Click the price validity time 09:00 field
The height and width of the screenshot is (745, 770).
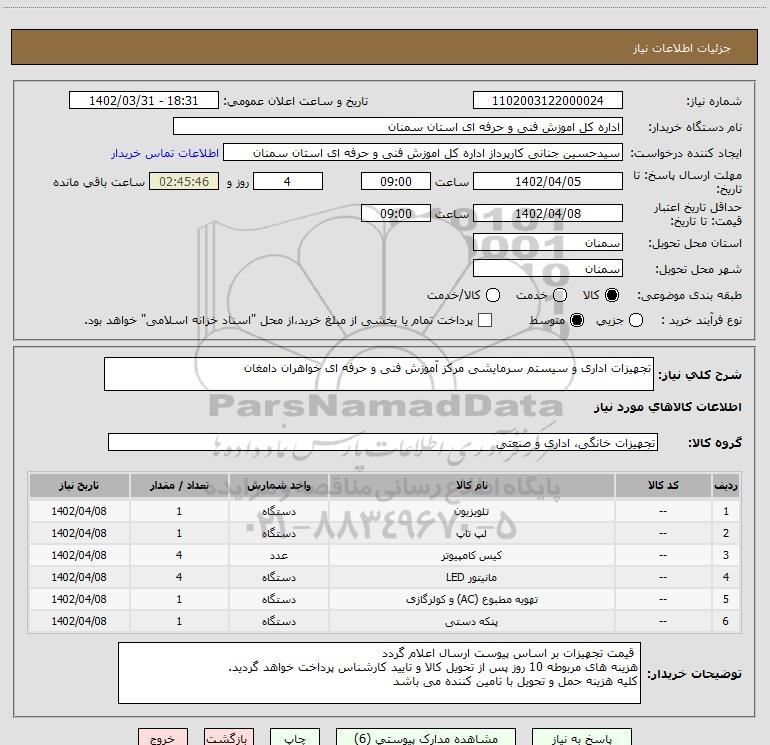pos(396,213)
